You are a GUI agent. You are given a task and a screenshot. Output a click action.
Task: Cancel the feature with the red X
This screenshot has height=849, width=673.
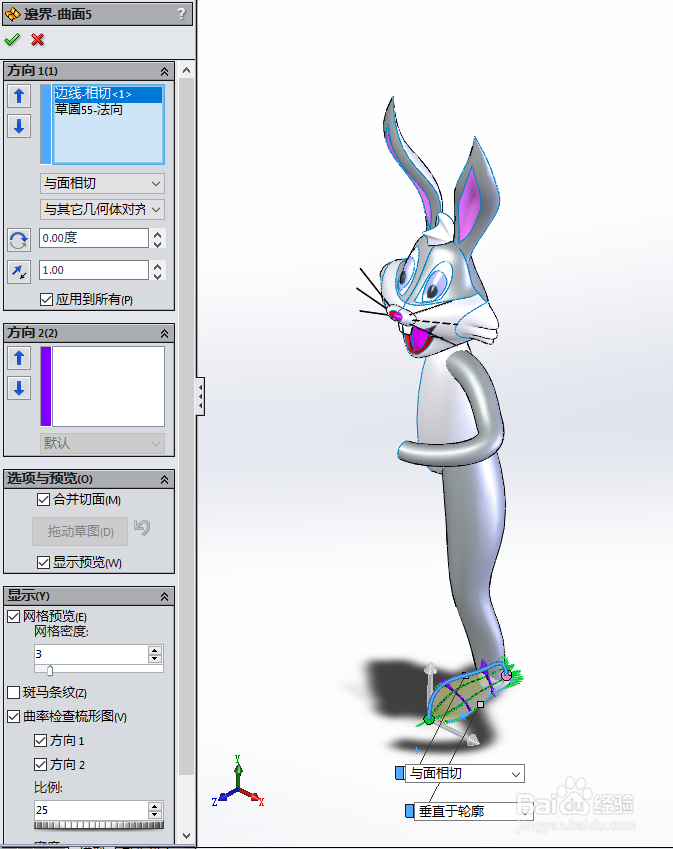click(37, 40)
